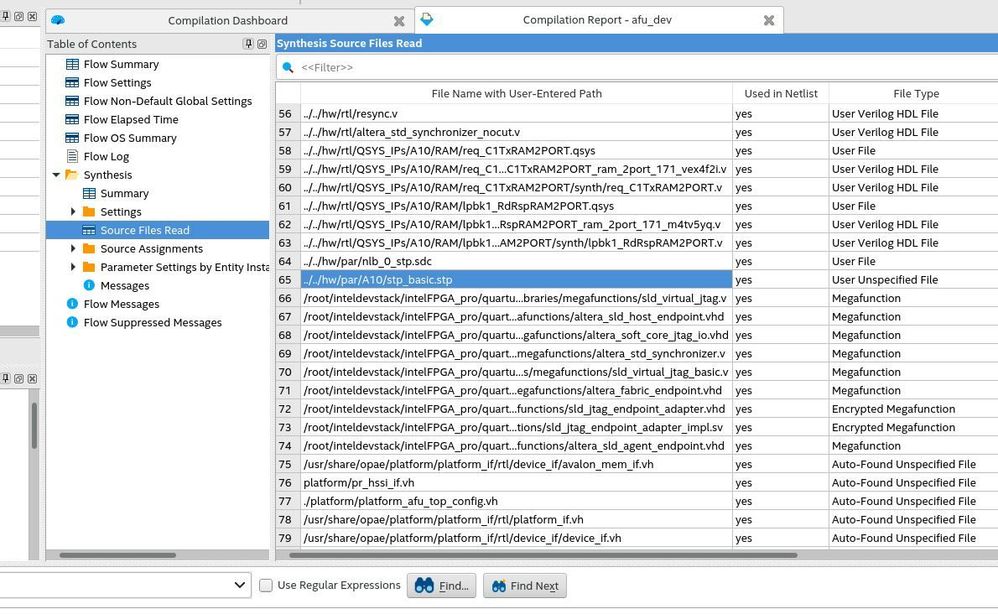Toggle Use Regular Expressions checkbox
Screen dimensions: 998x615
(266, 585)
